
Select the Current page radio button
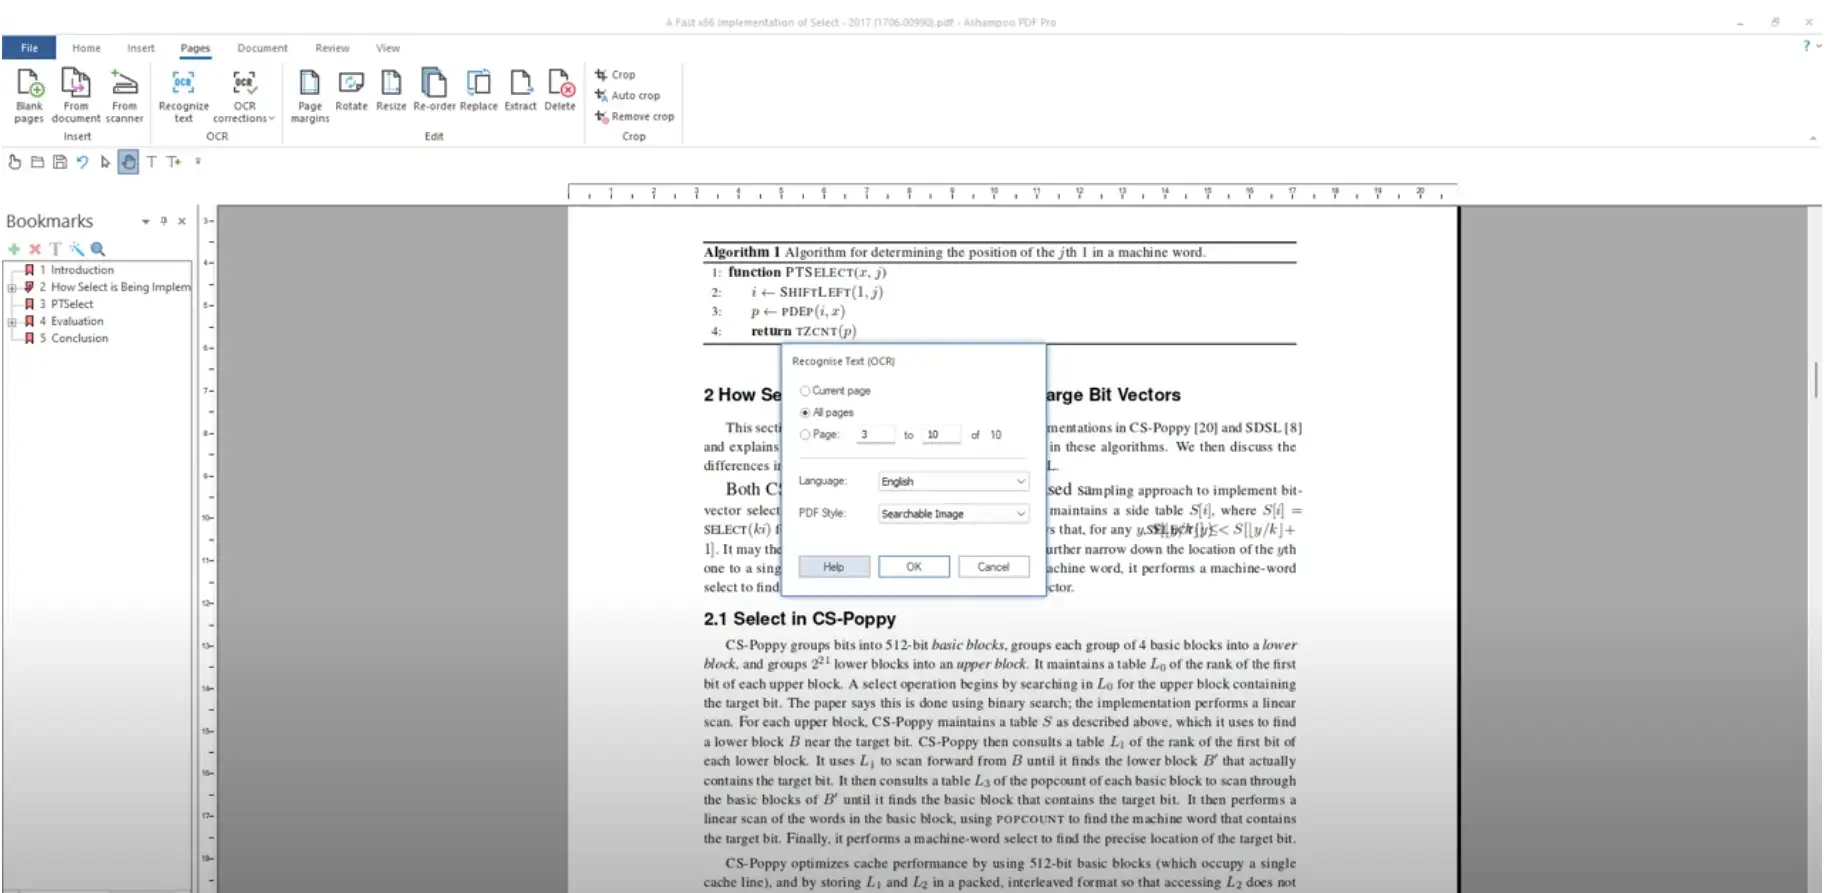pyautogui.click(x=805, y=391)
